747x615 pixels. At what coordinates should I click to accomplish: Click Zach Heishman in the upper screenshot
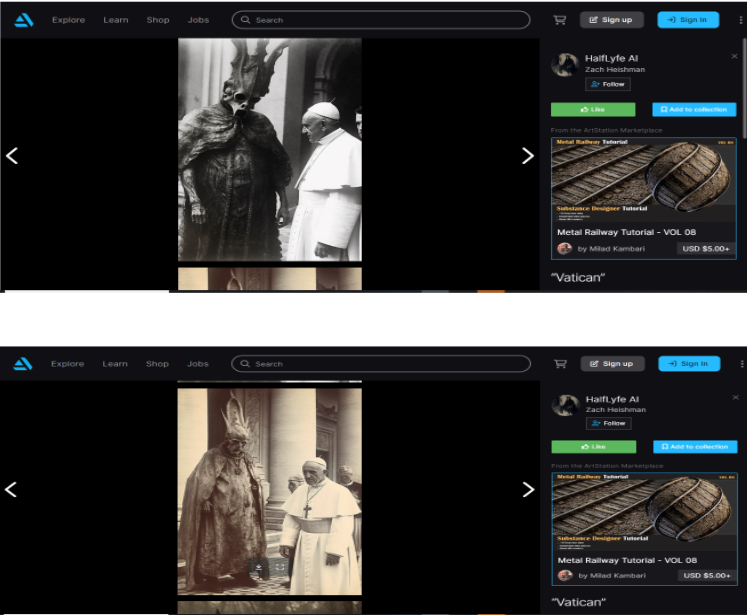point(615,70)
